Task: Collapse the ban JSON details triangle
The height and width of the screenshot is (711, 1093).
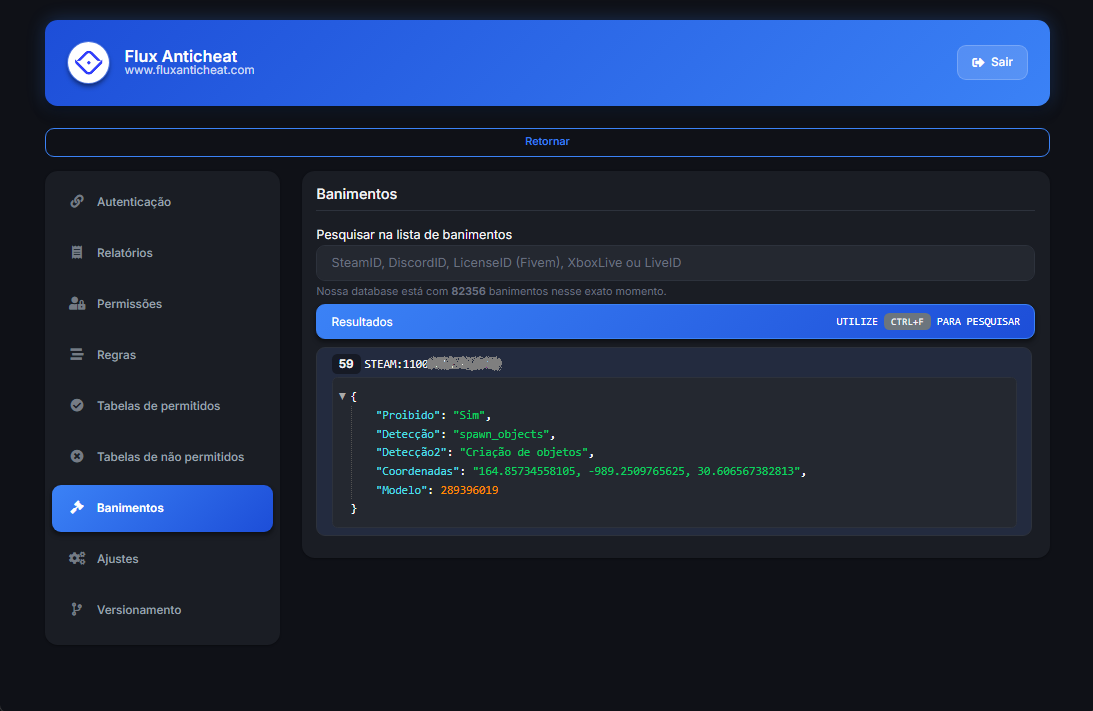Action: tap(341, 396)
